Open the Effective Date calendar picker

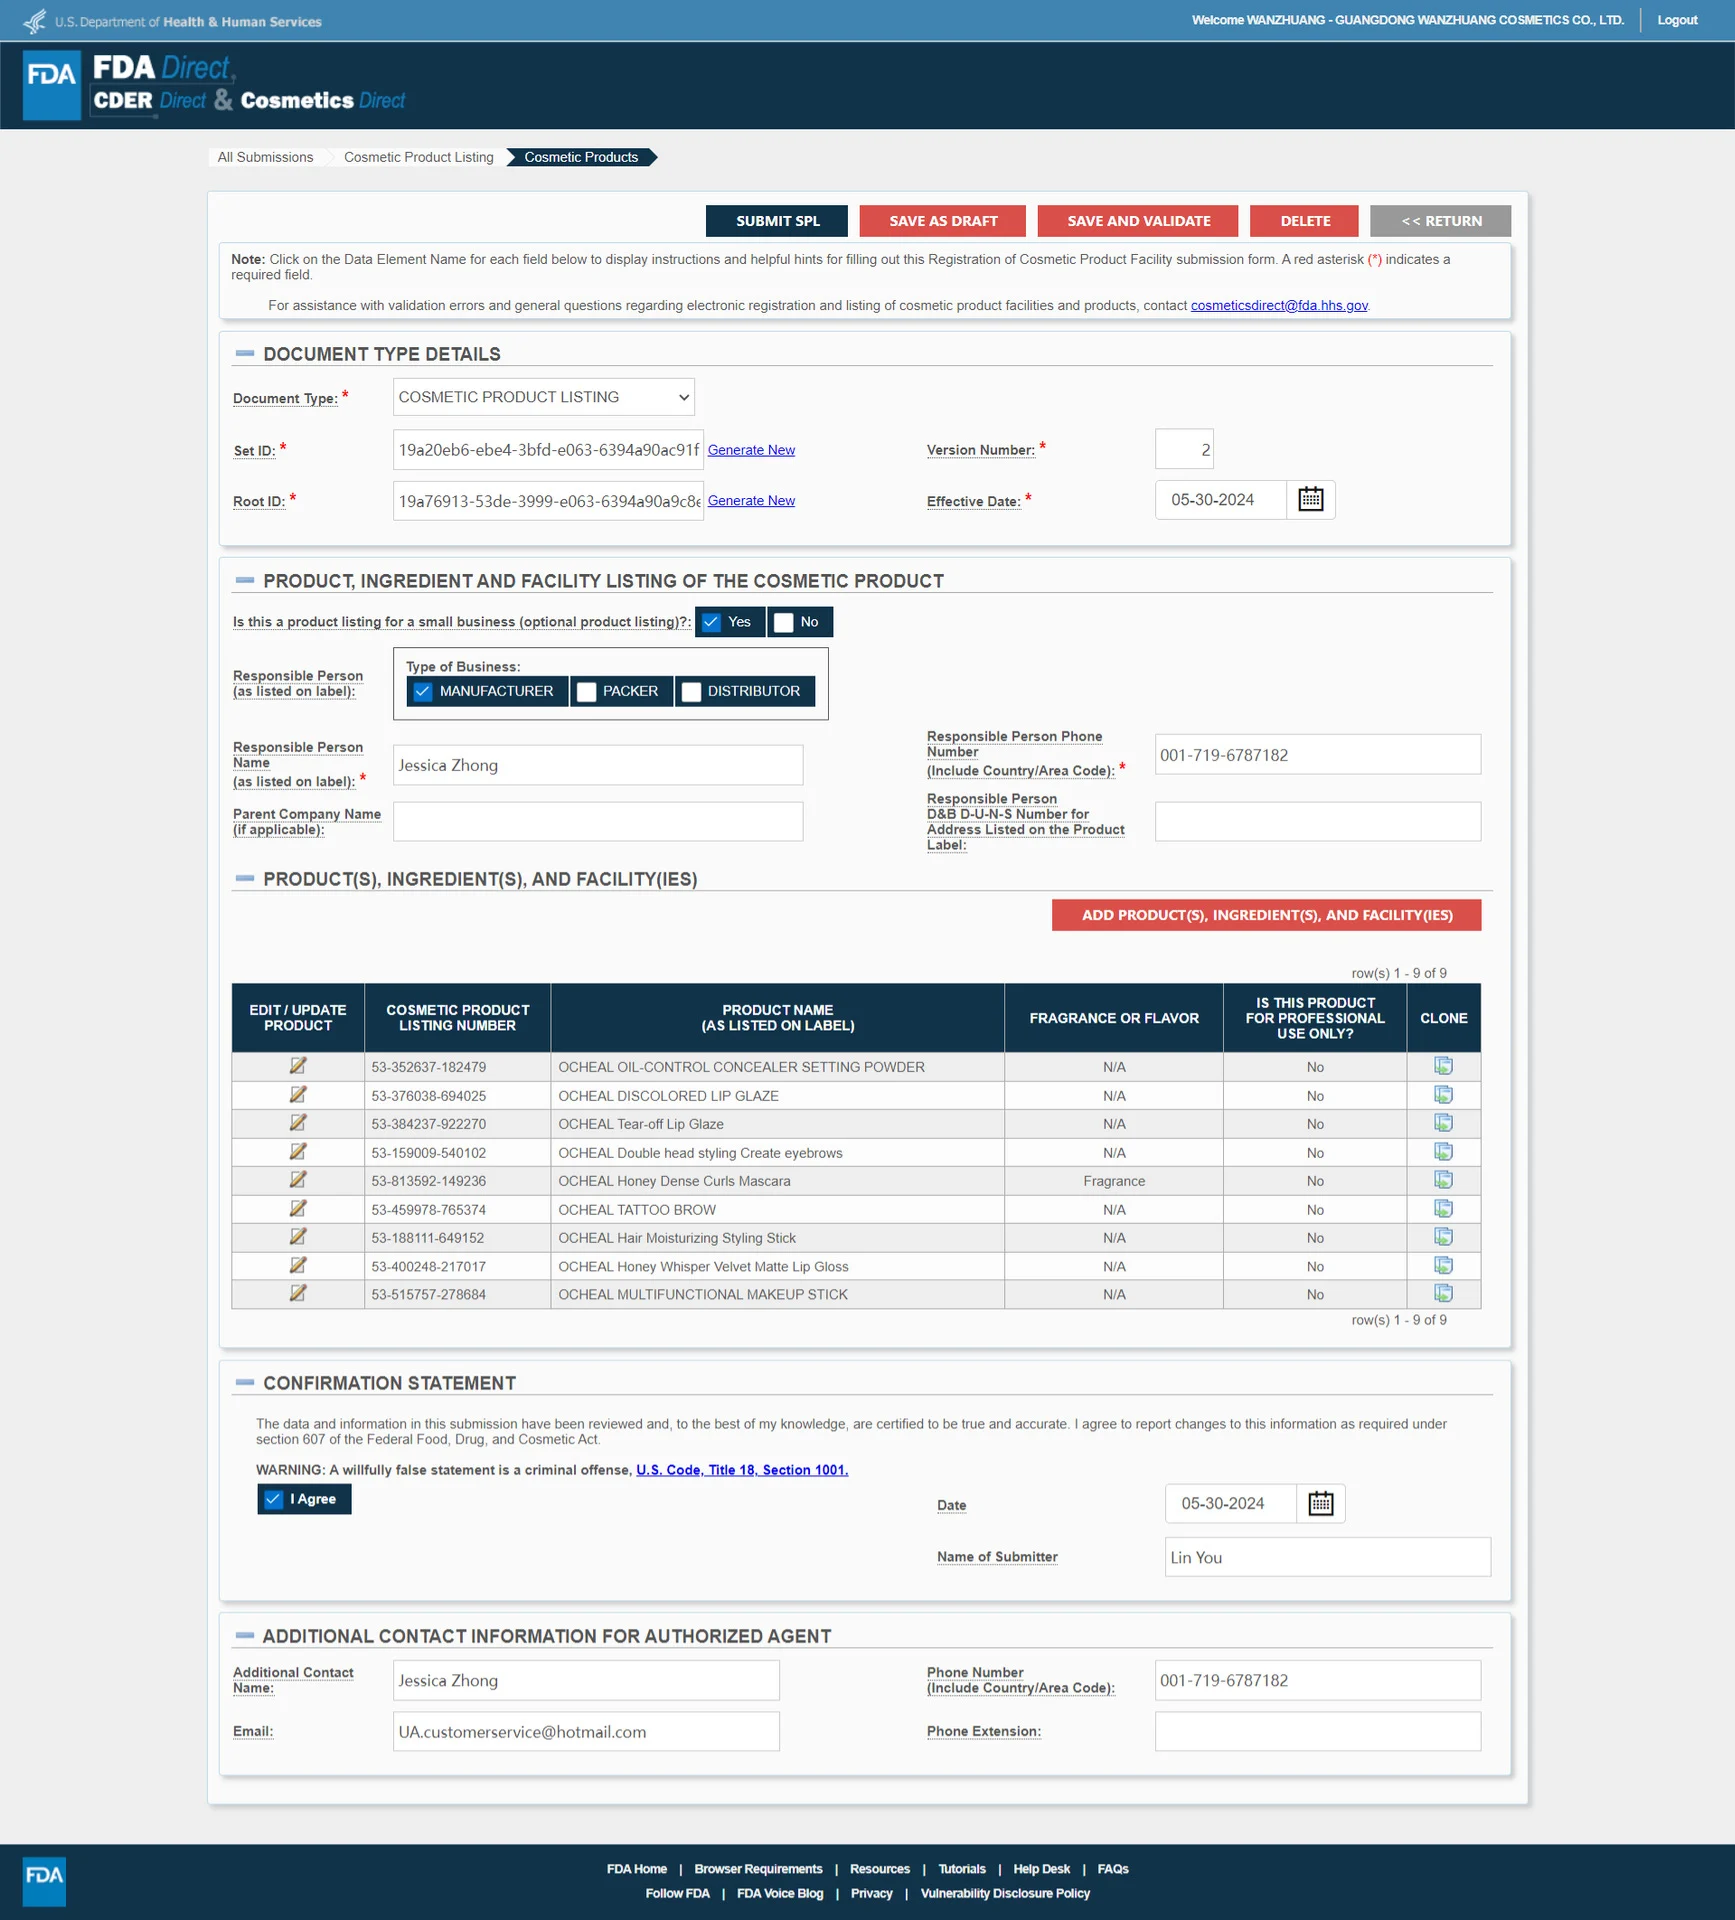[1310, 499]
